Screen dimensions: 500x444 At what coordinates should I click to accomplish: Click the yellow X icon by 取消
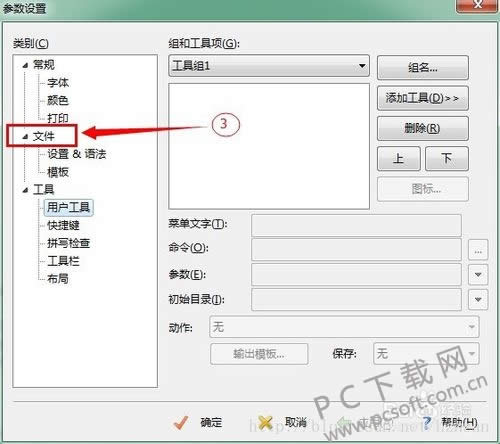[265, 423]
